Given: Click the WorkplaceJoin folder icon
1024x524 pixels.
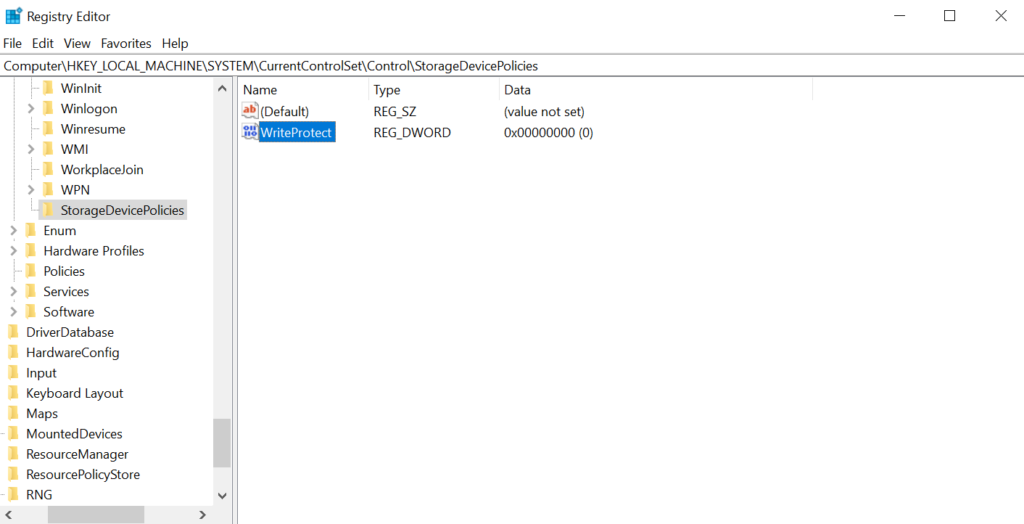Looking at the screenshot, I should click(48, 169).
